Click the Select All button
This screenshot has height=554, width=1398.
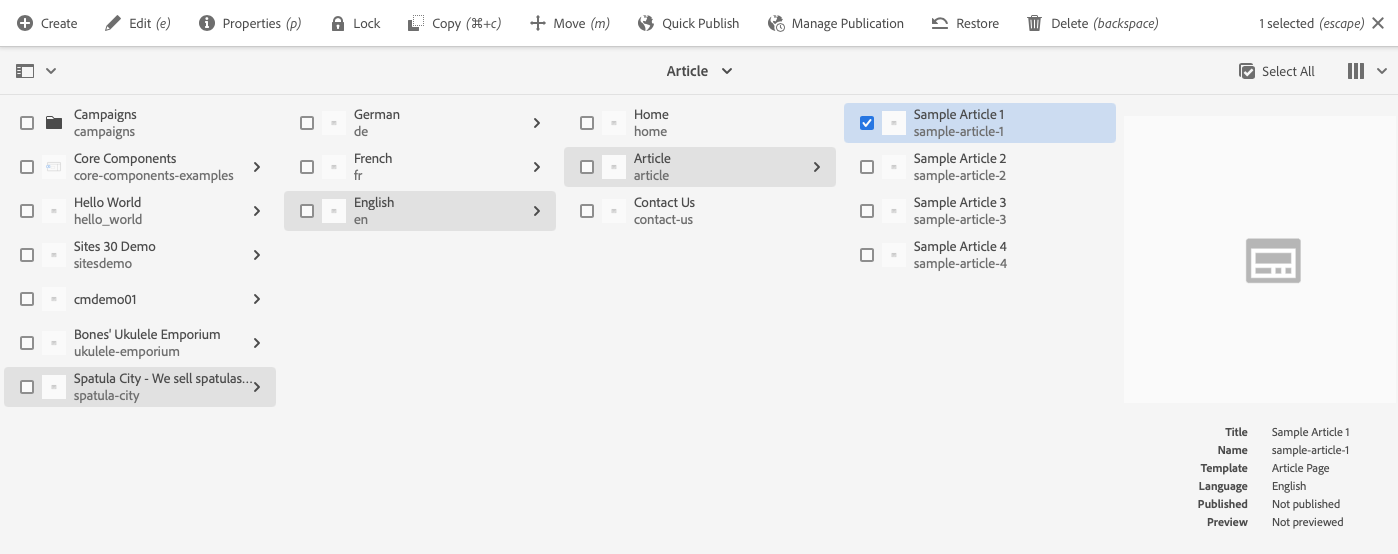point(1277,71)
